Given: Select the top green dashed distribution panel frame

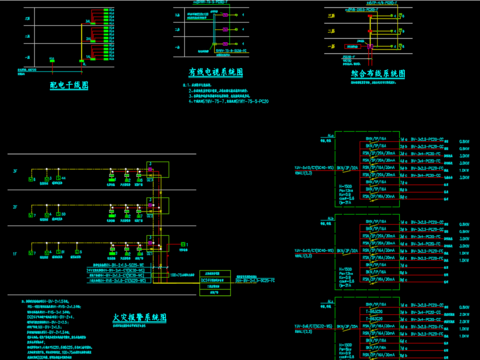Looking at the screenshot, I should 367,169.
